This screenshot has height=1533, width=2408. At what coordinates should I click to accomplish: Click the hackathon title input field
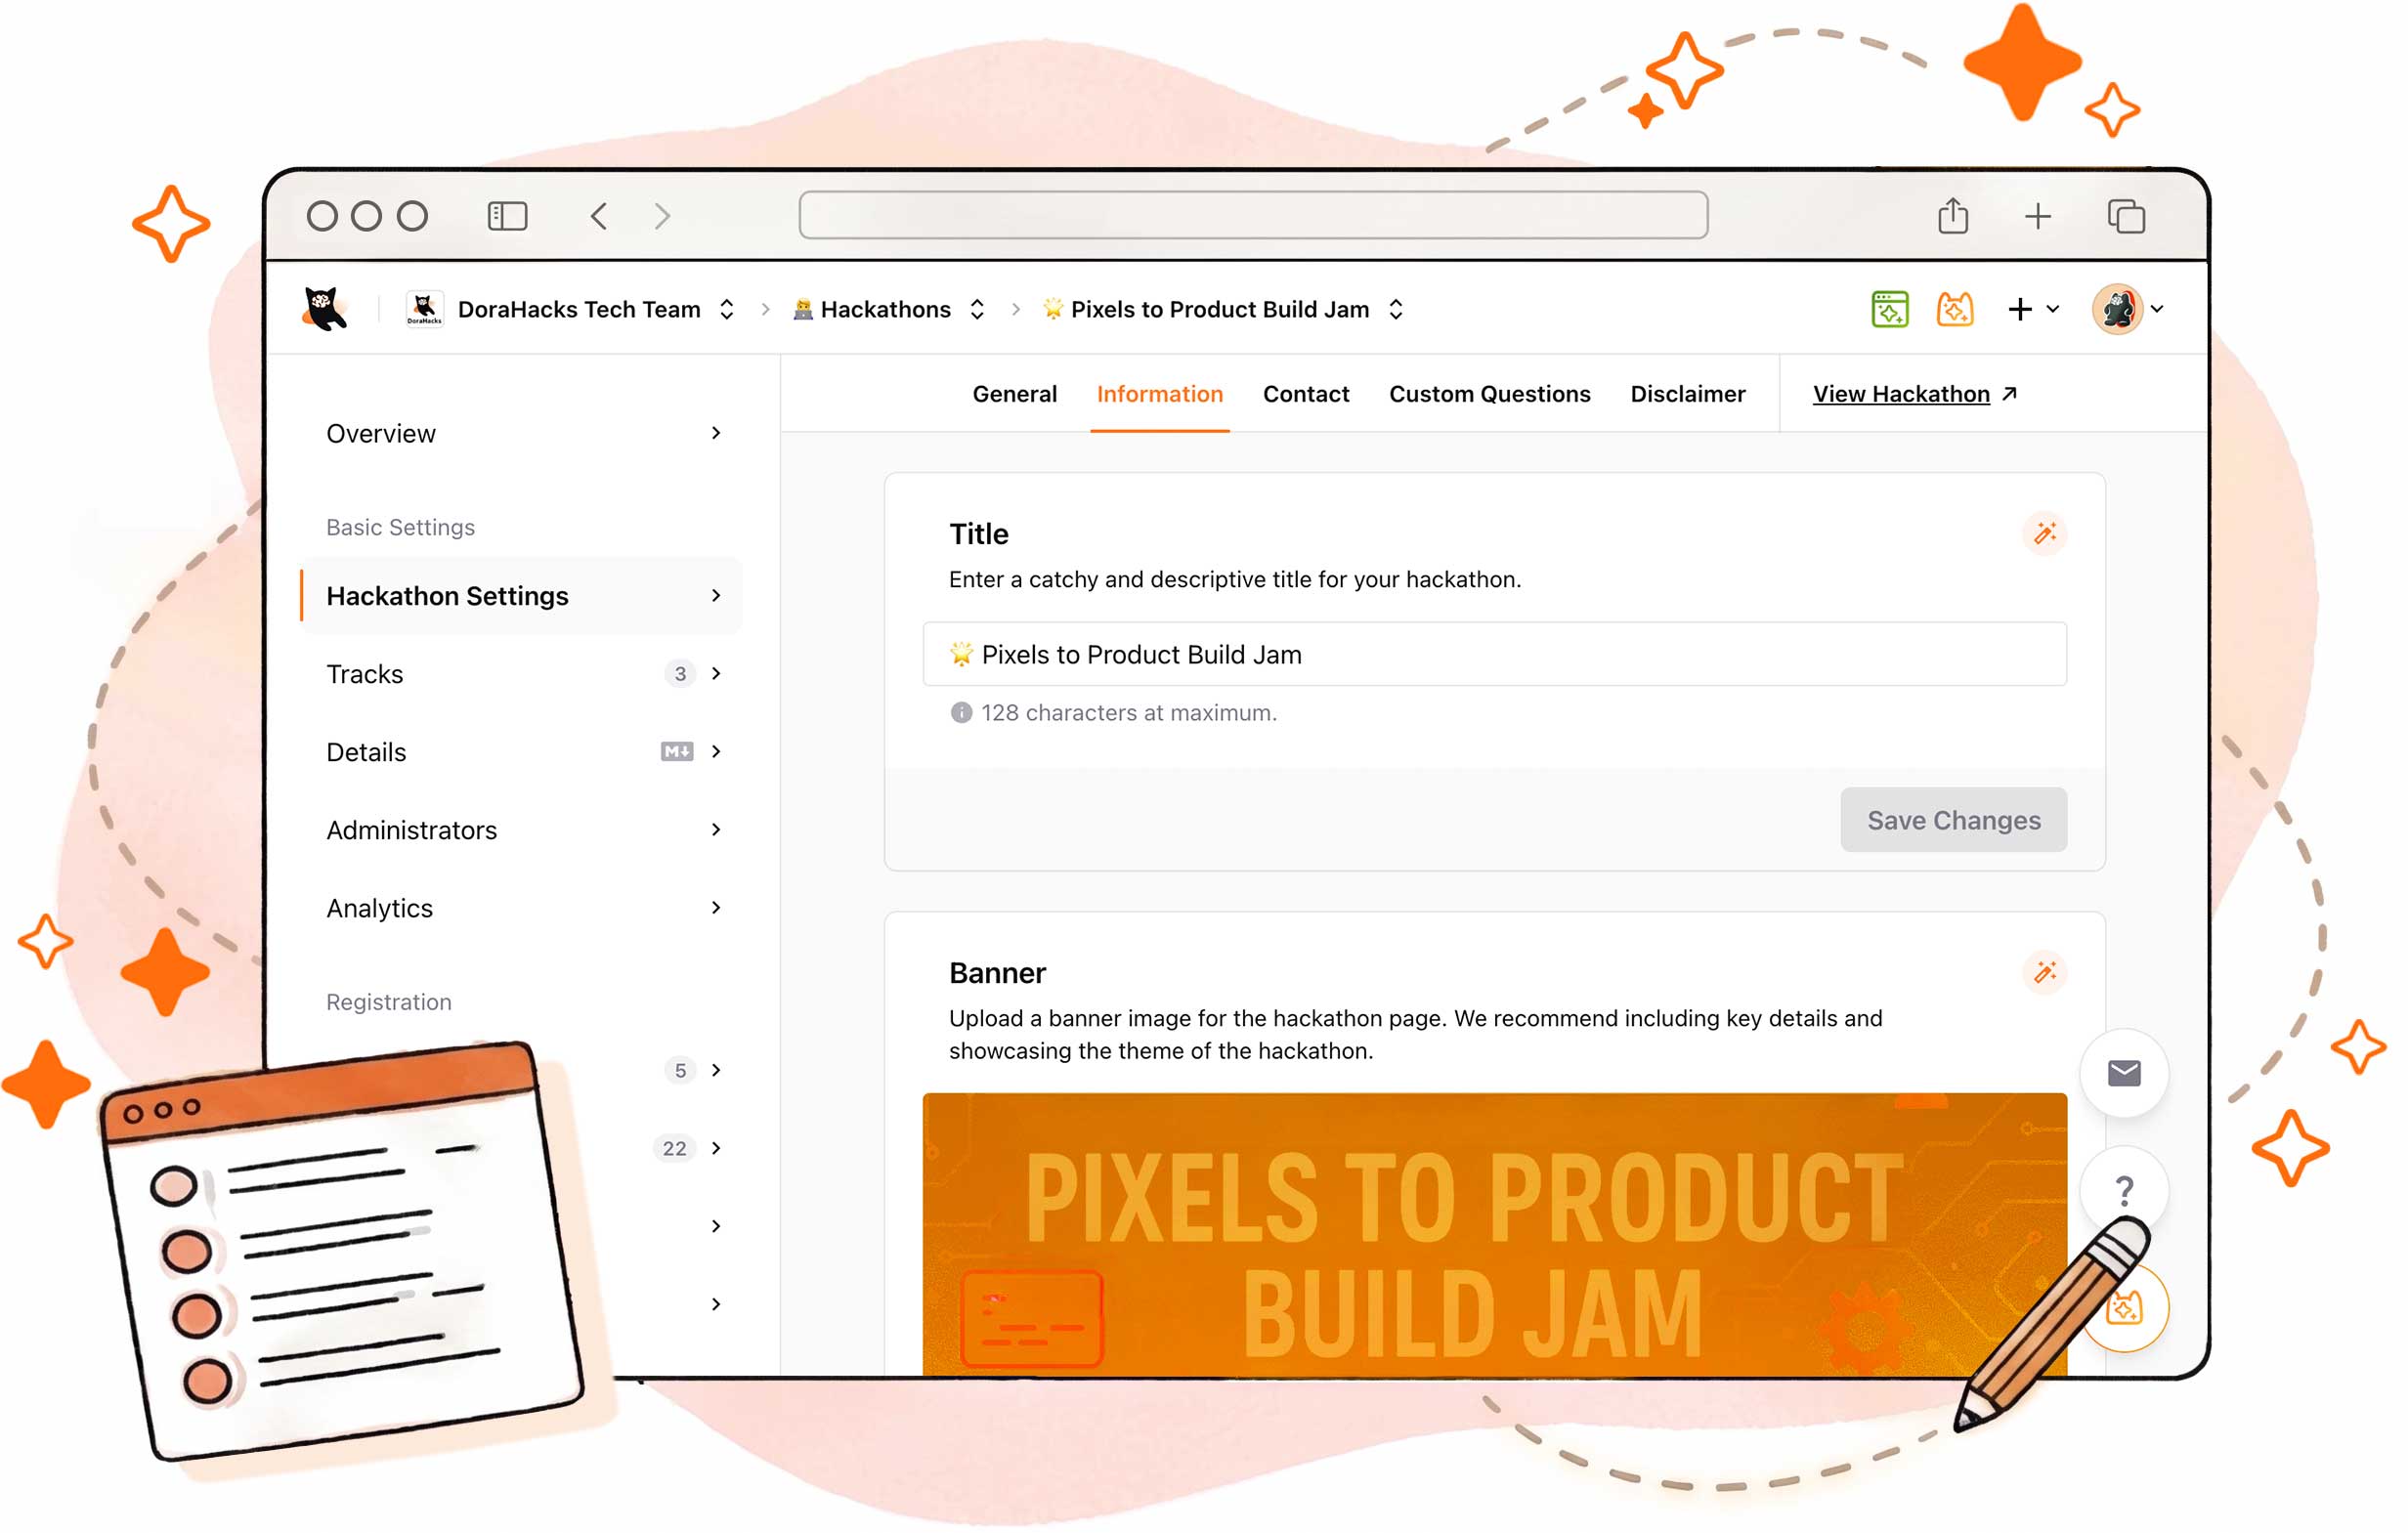coord(1495,655)
